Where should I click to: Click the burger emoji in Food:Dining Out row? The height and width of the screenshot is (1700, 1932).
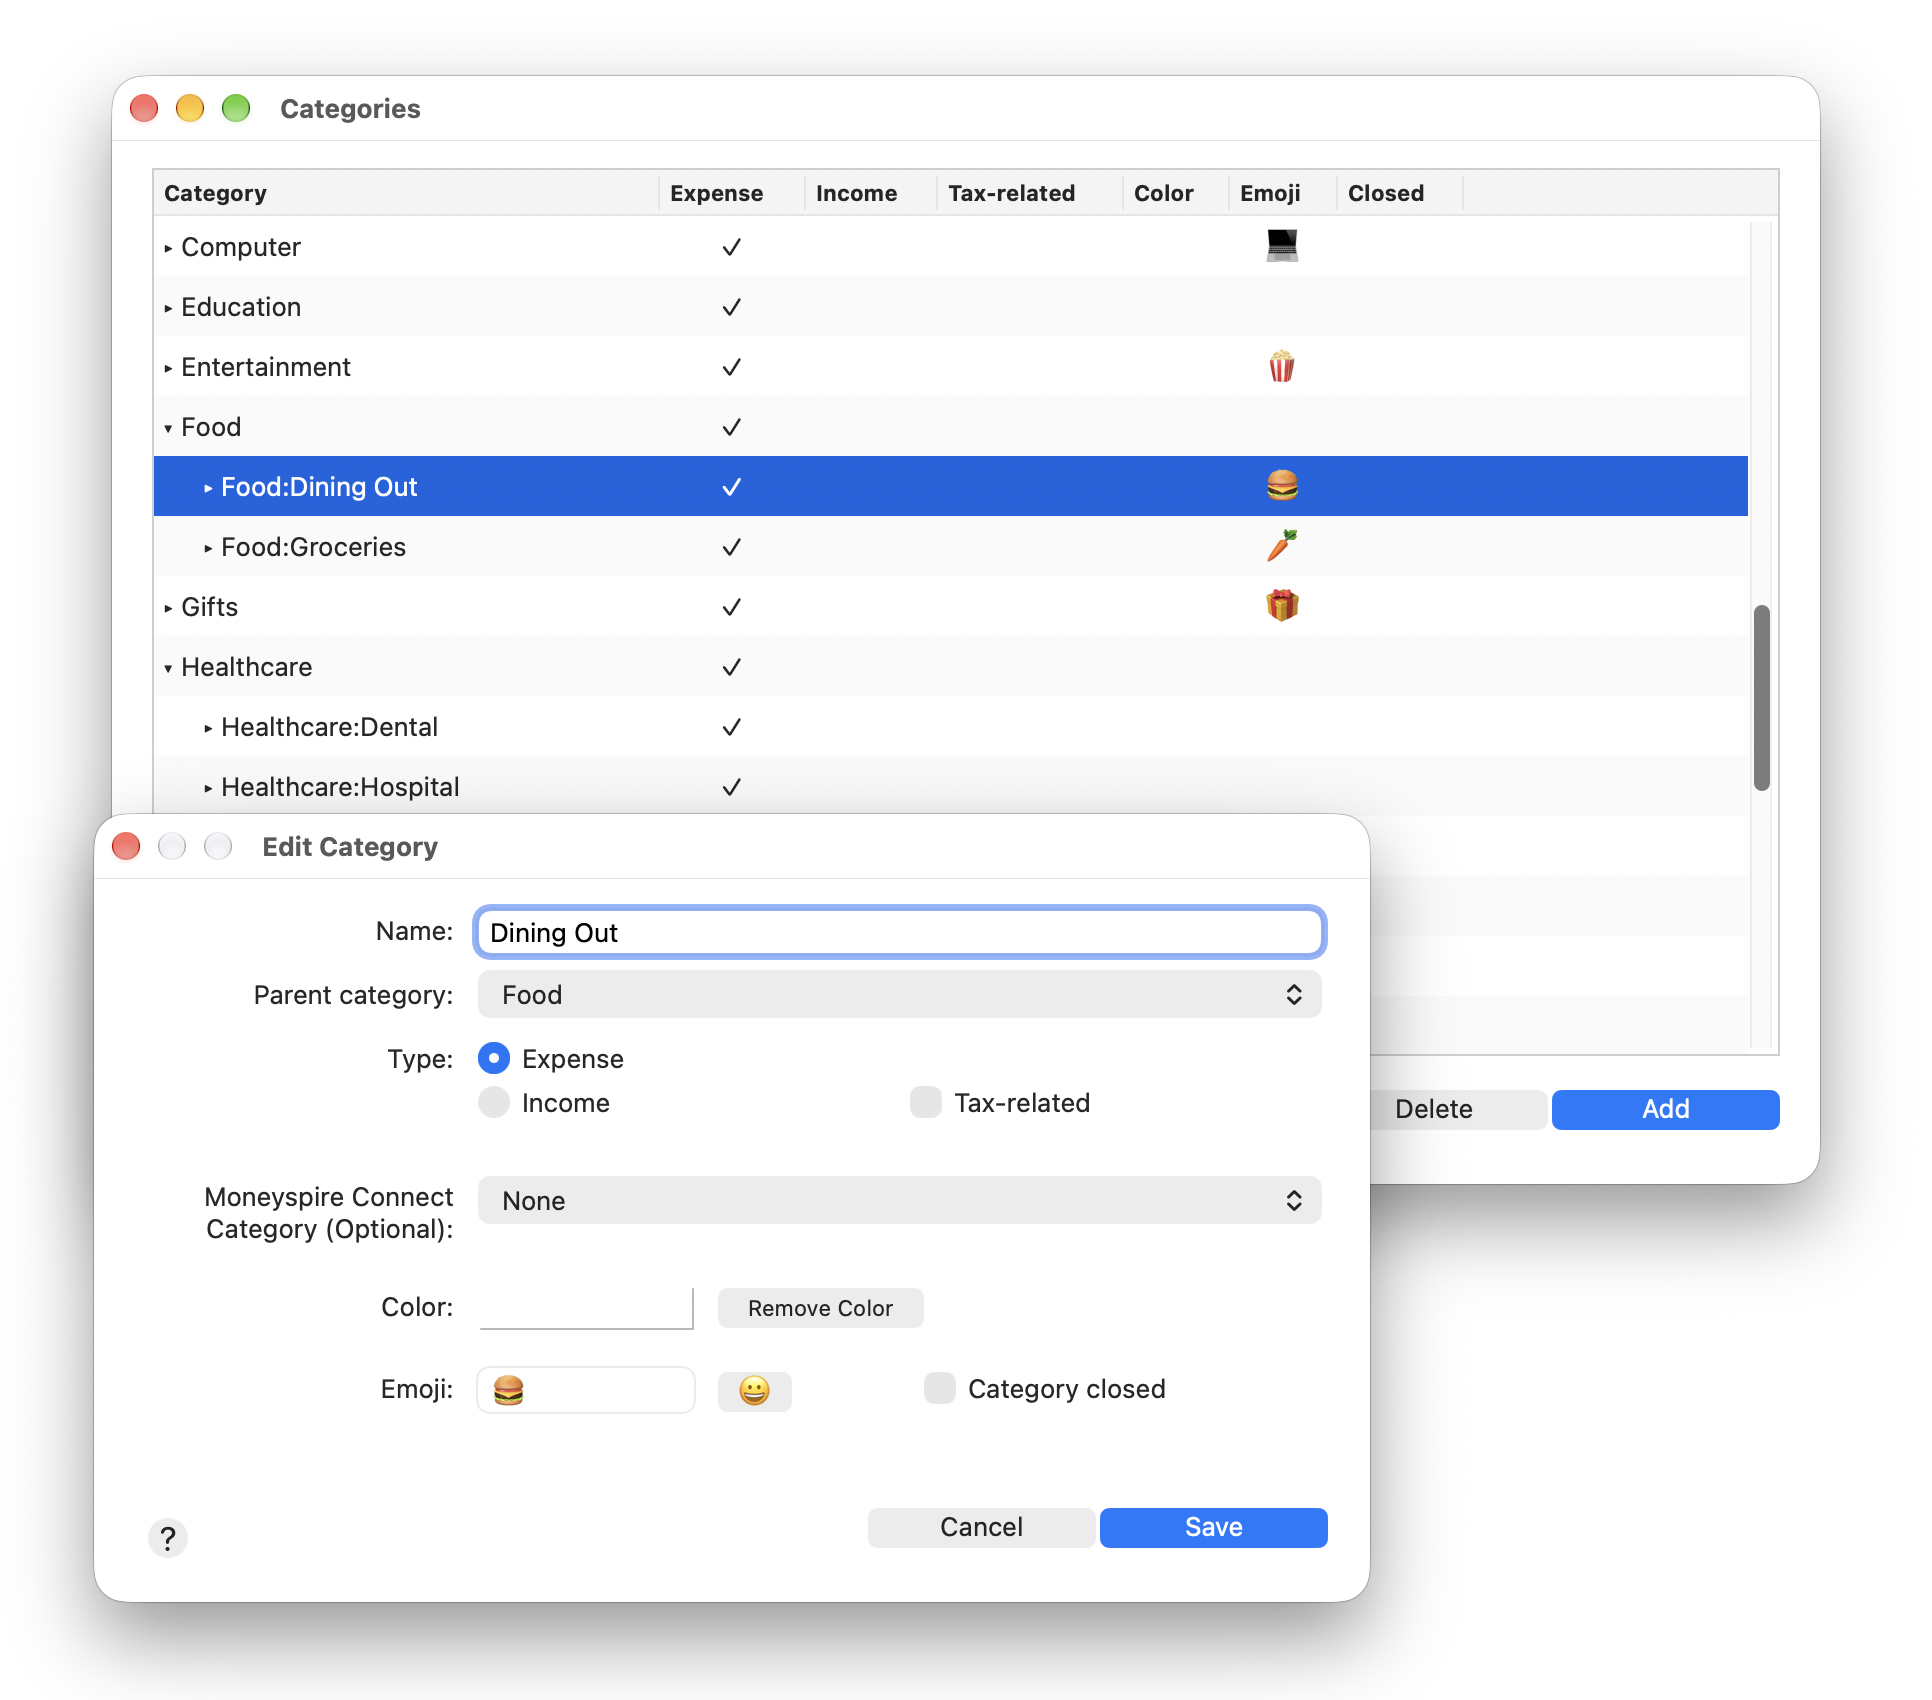click(x=1282, y=486)
